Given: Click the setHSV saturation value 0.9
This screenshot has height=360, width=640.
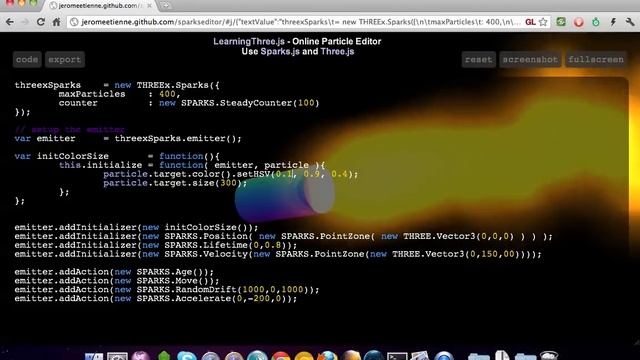Looking at the screenshot, I should (x=312, y=174).
